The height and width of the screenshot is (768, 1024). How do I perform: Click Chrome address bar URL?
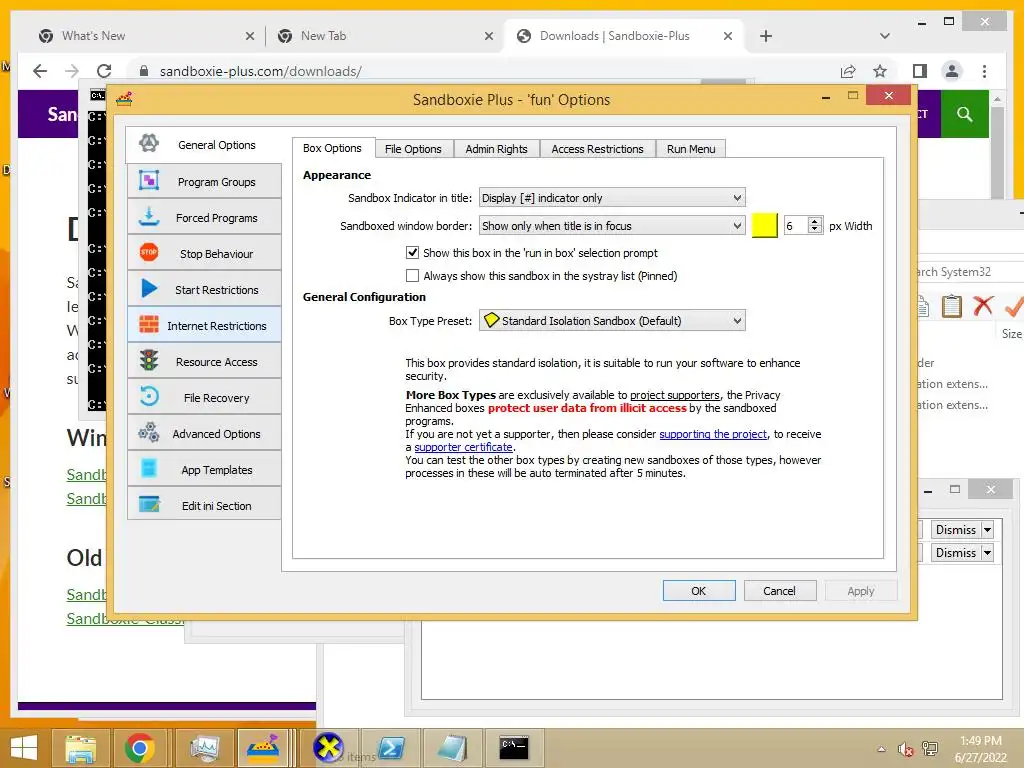260,71
